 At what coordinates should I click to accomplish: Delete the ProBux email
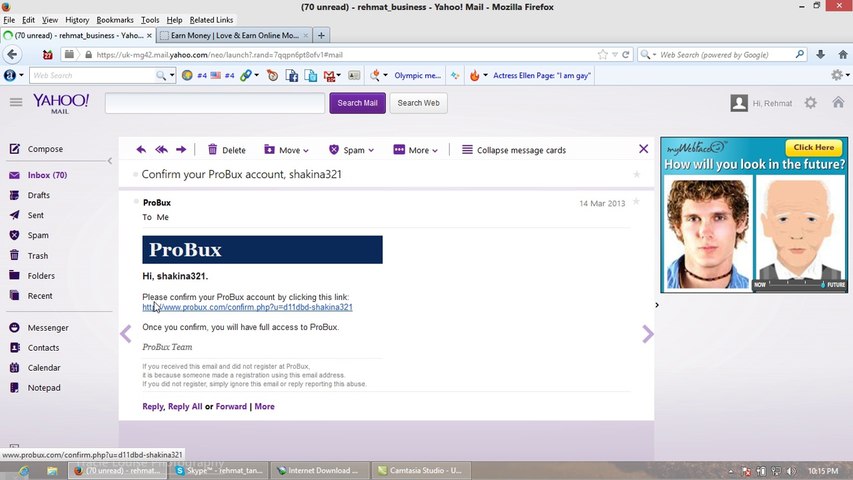click(227, 150)
